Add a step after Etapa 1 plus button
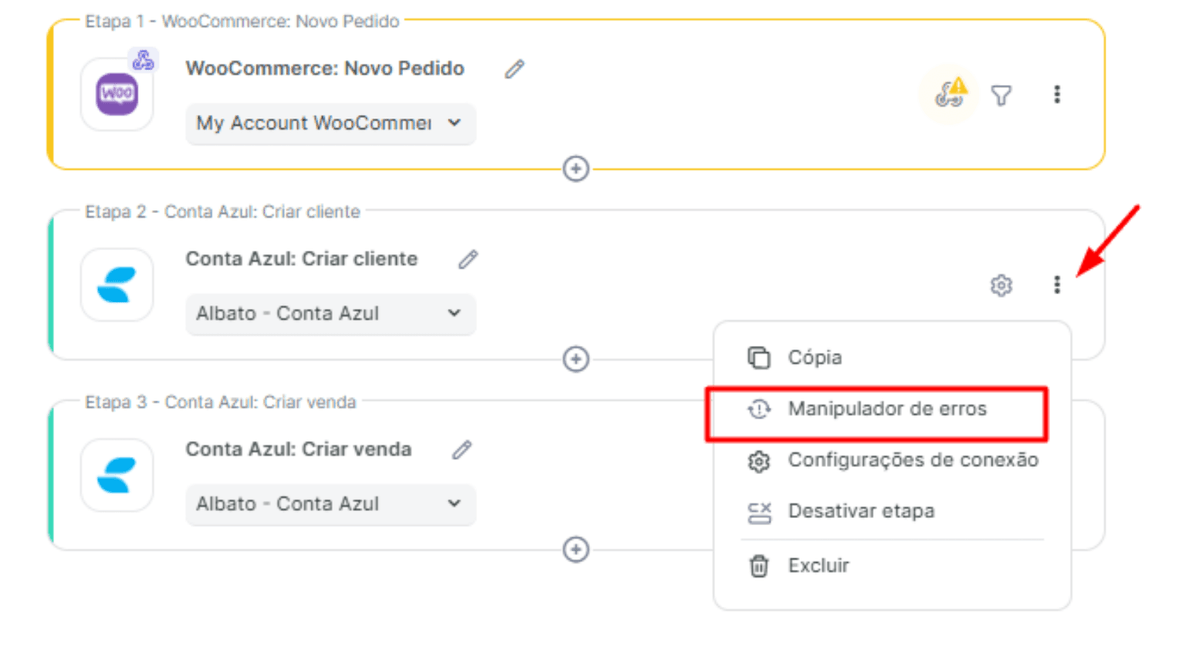The width and height of the screenshot is (1200, 655). coord(575,168)
